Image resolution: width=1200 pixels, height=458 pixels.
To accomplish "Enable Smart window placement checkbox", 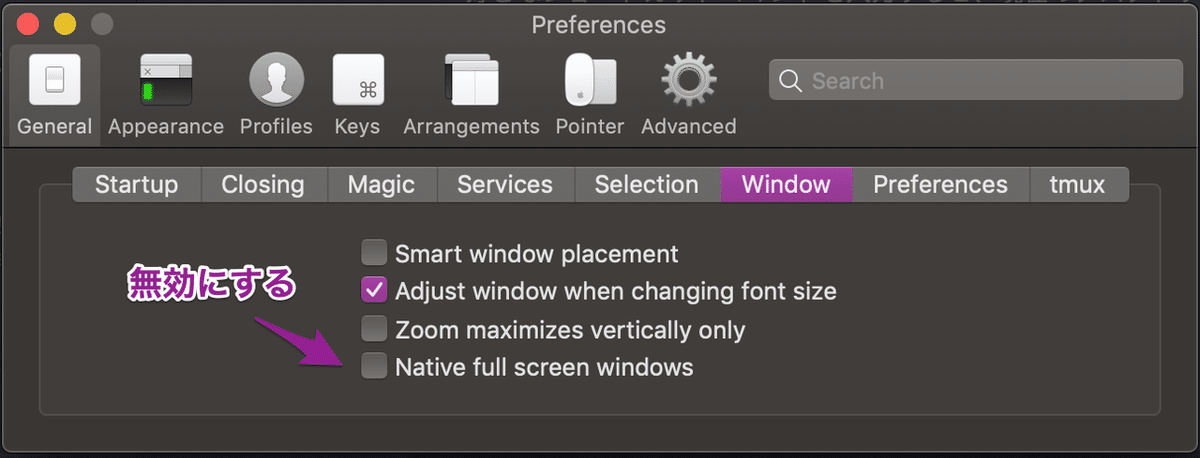I will pos(374,254).
